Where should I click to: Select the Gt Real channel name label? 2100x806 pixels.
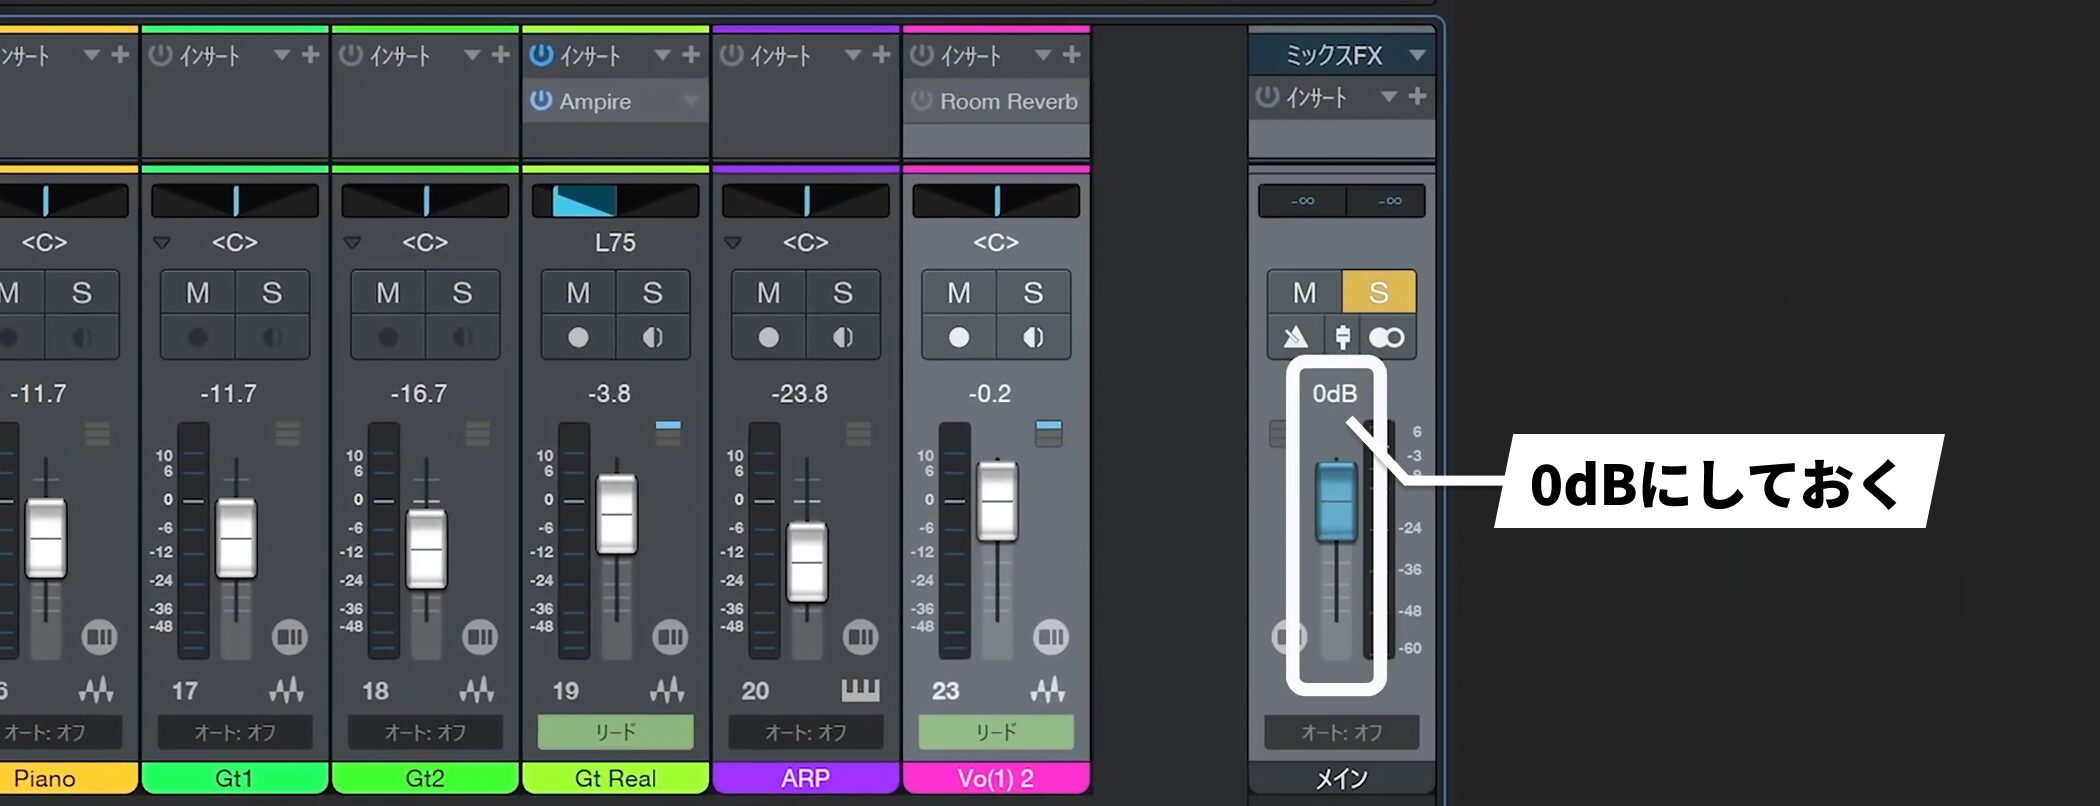click(x=615, y=778)
